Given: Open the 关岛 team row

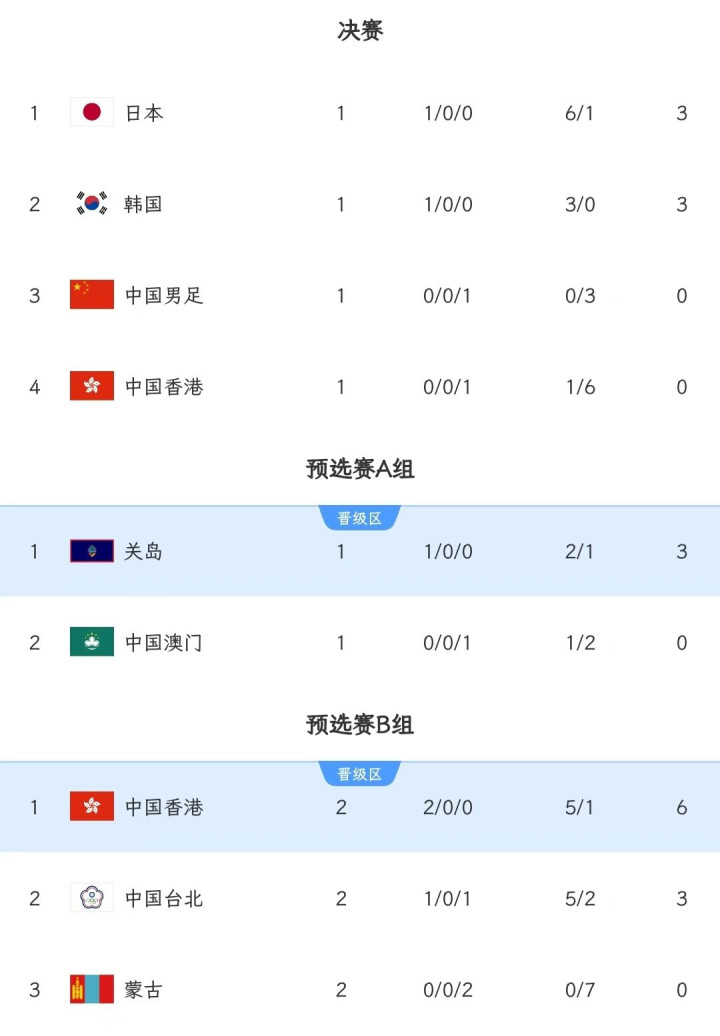Looking at the screenshot, I should pyautogui.click(x=360, y=551).
